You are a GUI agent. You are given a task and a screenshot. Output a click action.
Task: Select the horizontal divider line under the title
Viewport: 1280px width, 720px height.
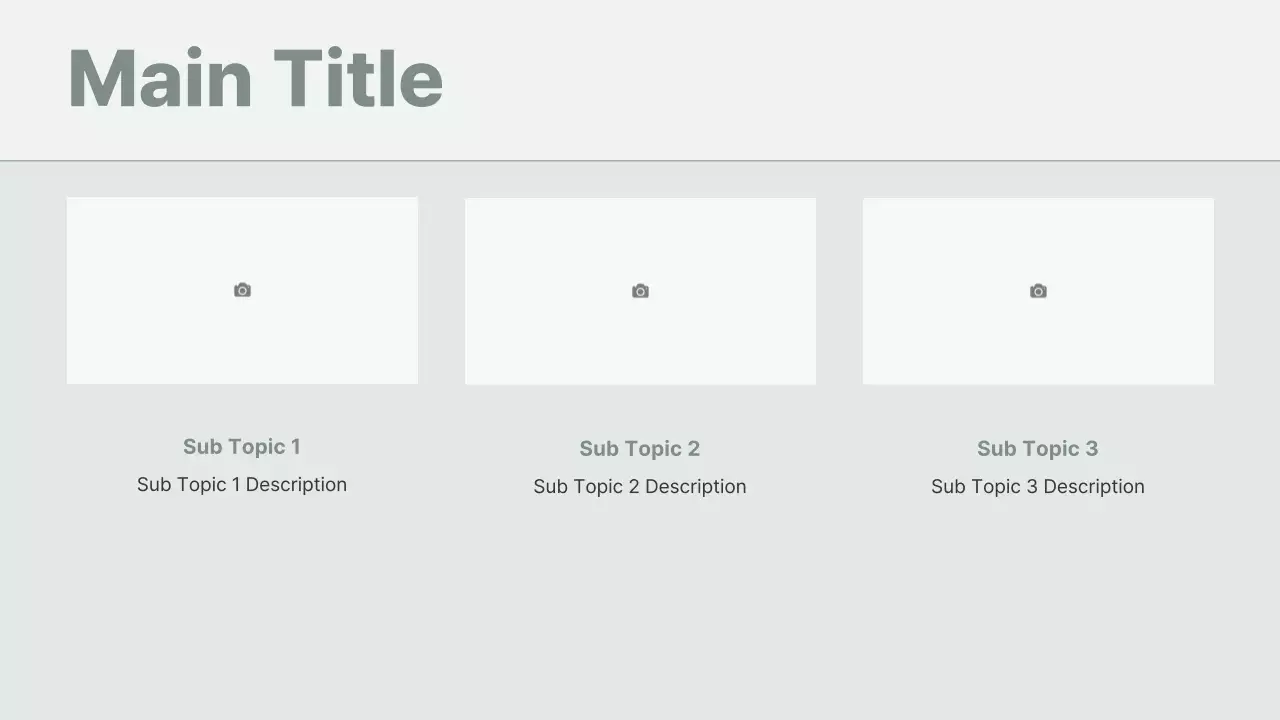[x=640, y=160]
